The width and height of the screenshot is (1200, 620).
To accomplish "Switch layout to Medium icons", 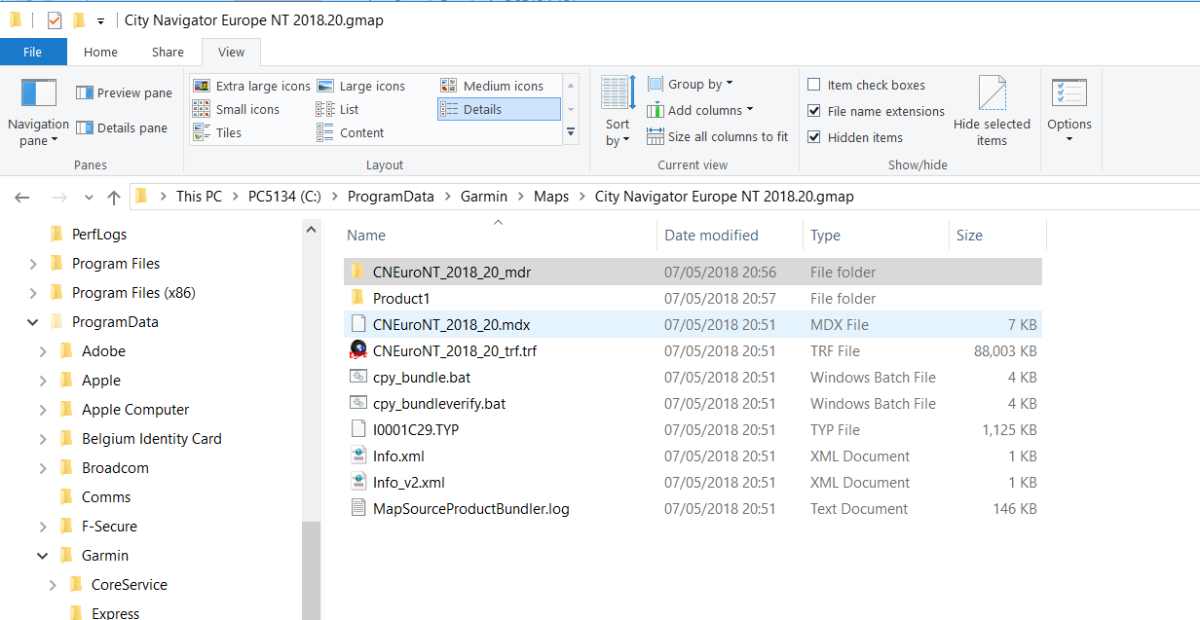I will pos(491,86).
